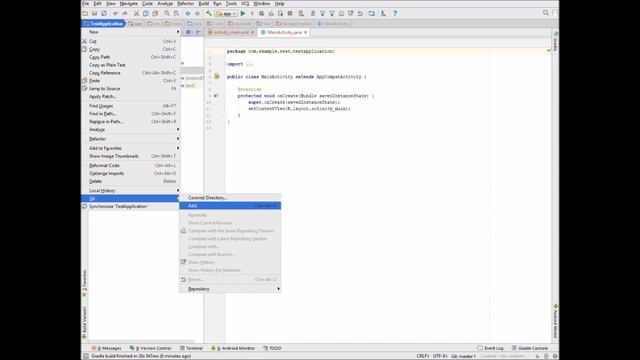Click the Open folder toolbar icon

85,13
